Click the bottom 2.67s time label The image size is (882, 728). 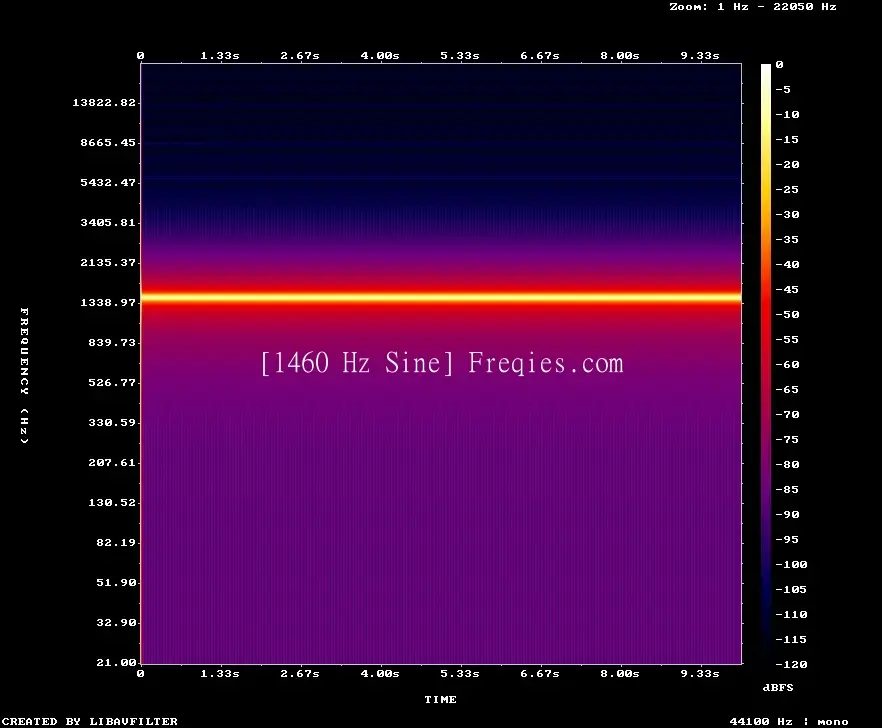coord(300,673)
